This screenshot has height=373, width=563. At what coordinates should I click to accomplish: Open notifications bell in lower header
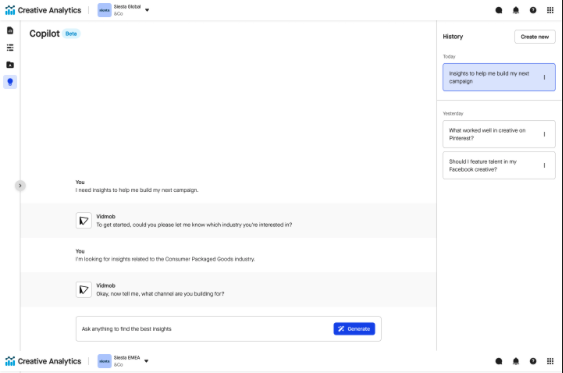(516, 361)
